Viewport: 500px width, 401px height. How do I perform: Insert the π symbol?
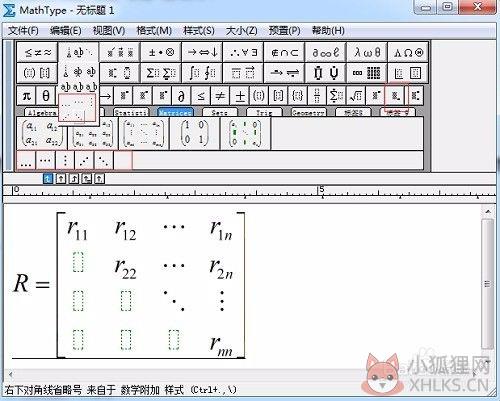pyautogui.click(x=26, y=96)
